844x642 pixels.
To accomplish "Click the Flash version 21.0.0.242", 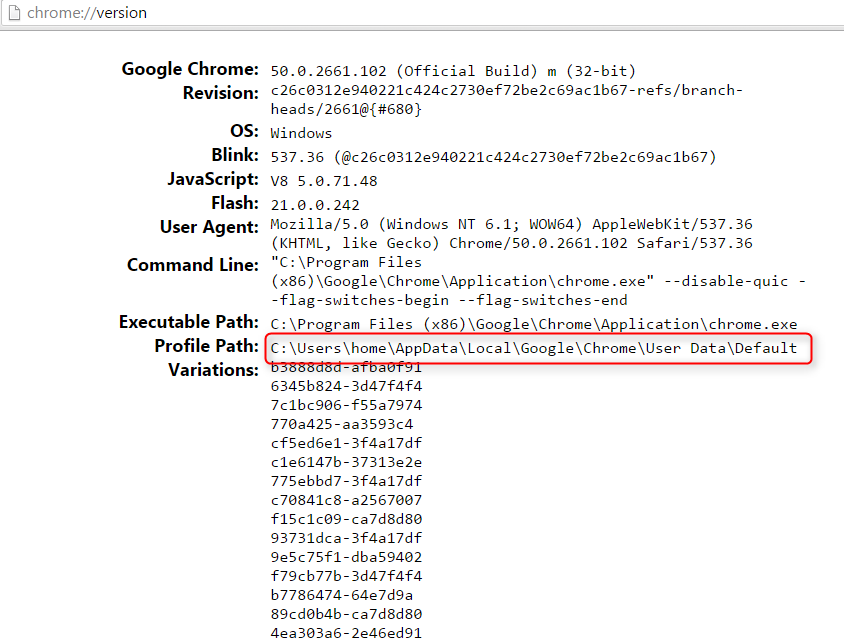I will 315,205.
